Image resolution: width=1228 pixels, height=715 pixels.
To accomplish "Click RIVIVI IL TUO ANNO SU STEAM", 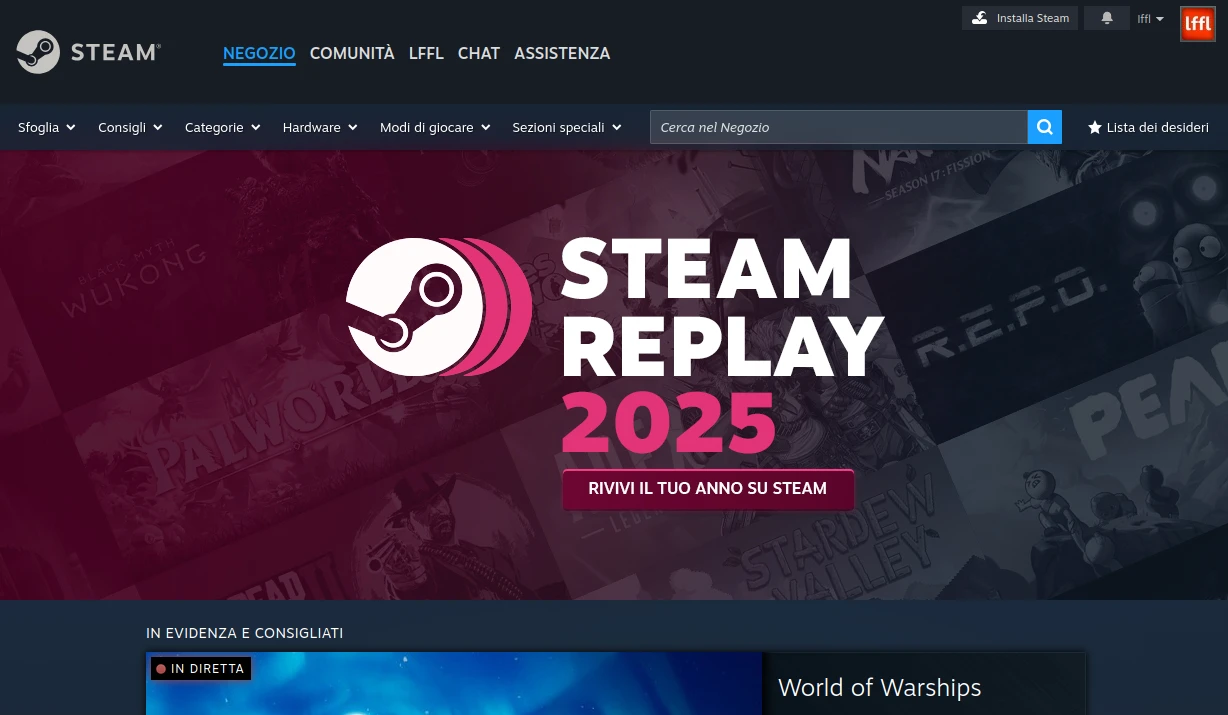I will coord(707,489).
